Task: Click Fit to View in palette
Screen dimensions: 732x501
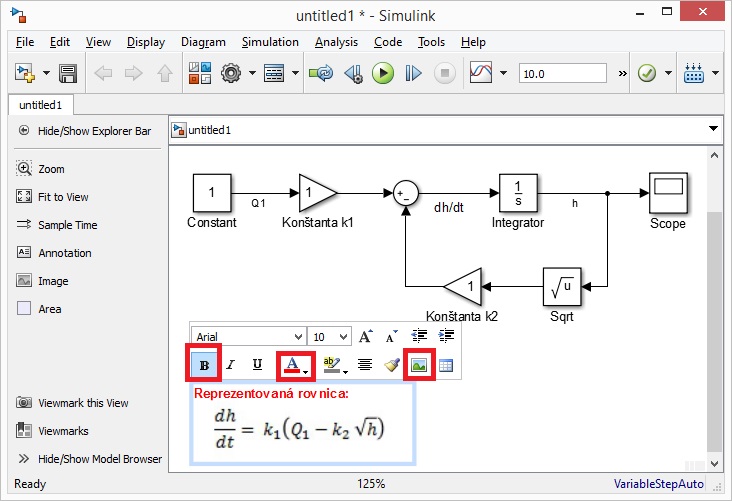Action: [52, 197]
